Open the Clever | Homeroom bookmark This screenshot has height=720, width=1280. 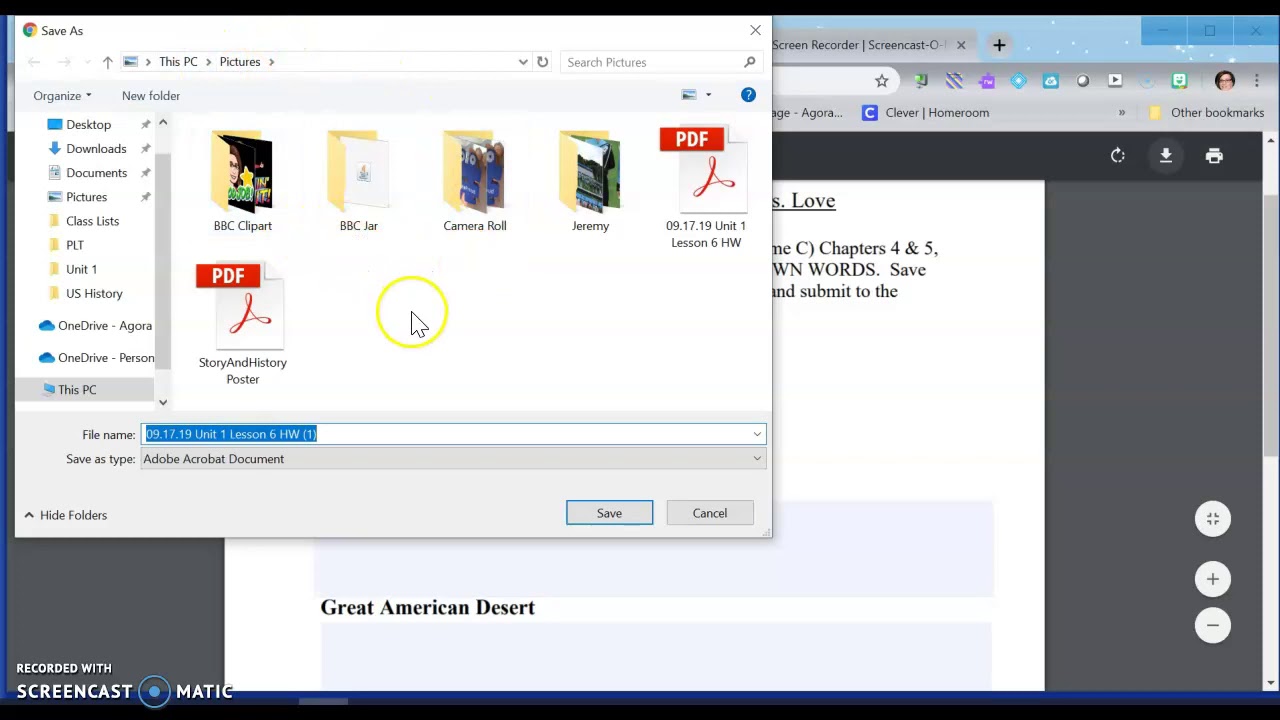[x=926, y=113]
